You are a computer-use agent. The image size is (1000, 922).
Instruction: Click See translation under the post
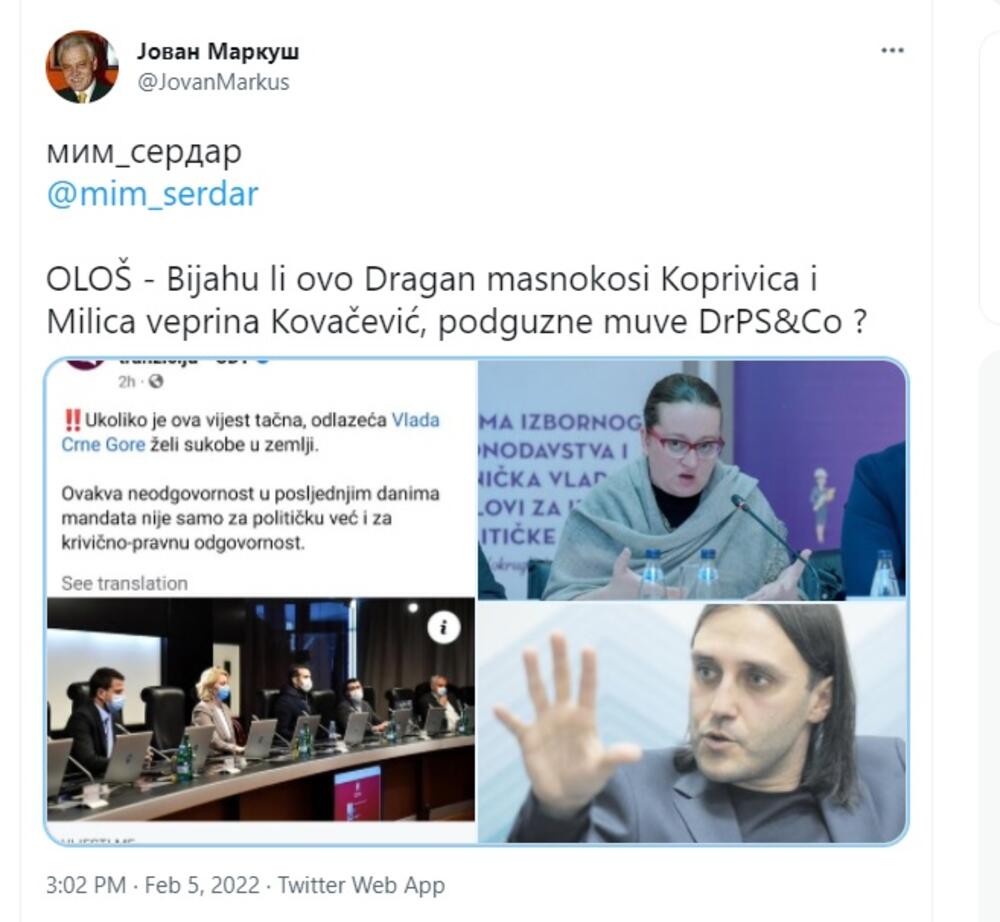124,583
